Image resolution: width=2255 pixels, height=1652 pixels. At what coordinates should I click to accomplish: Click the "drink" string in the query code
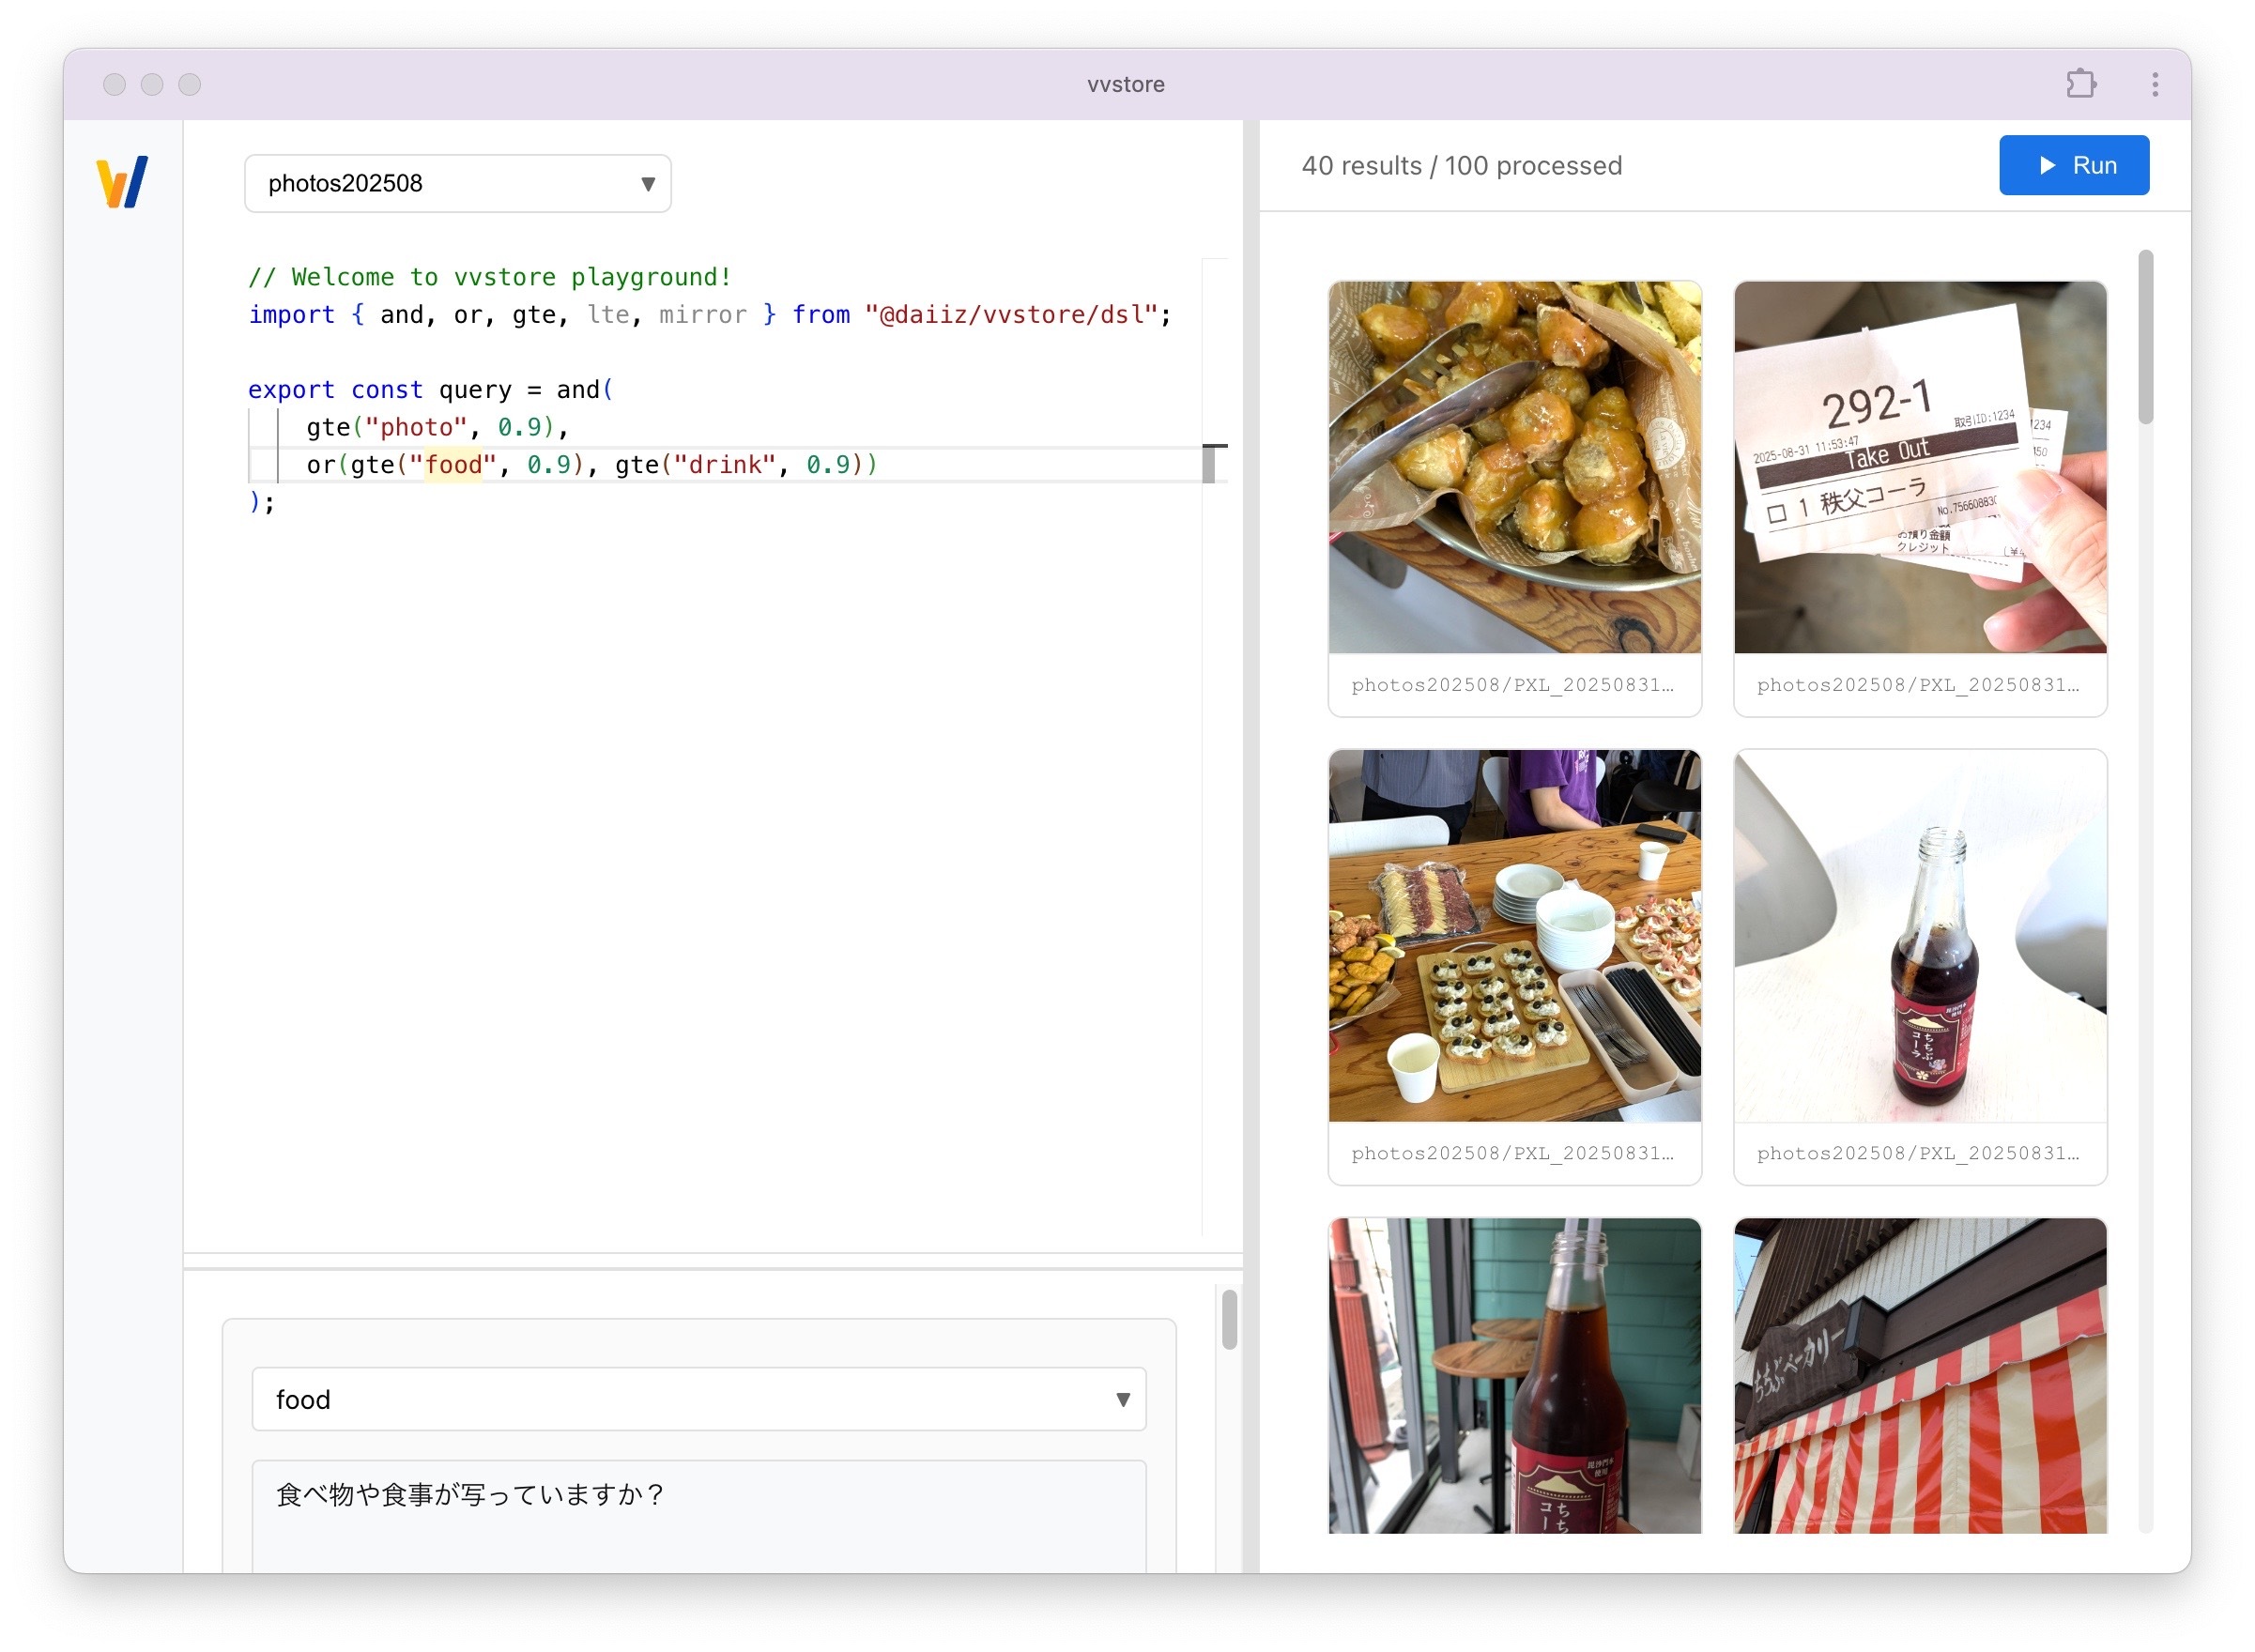pyautogui.click(x=725, y=465)
